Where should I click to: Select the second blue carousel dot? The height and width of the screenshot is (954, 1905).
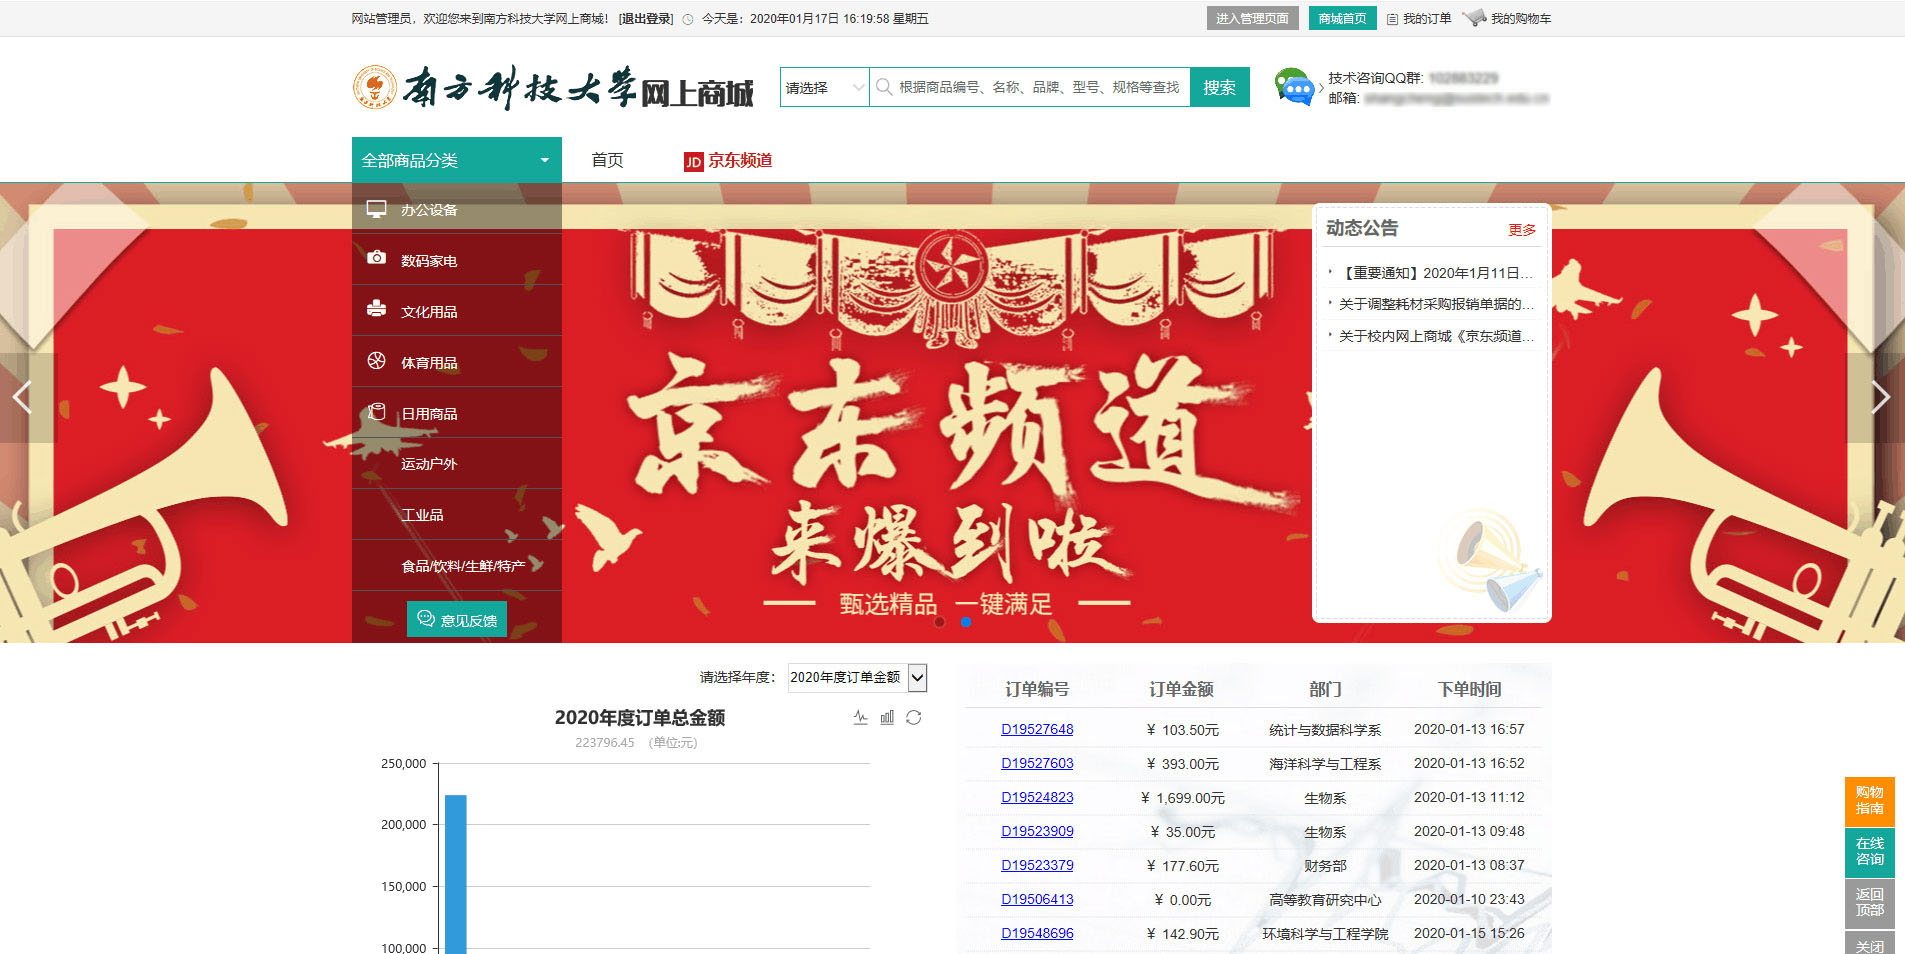click(966, 622)
